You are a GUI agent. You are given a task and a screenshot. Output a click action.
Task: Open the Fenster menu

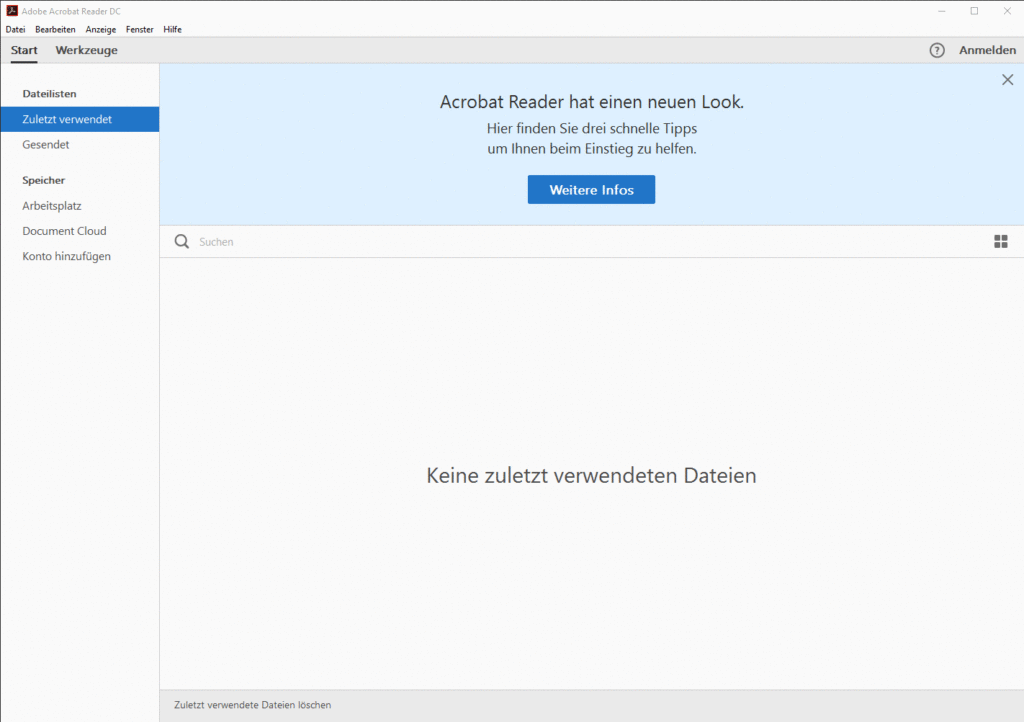point(140,29)
